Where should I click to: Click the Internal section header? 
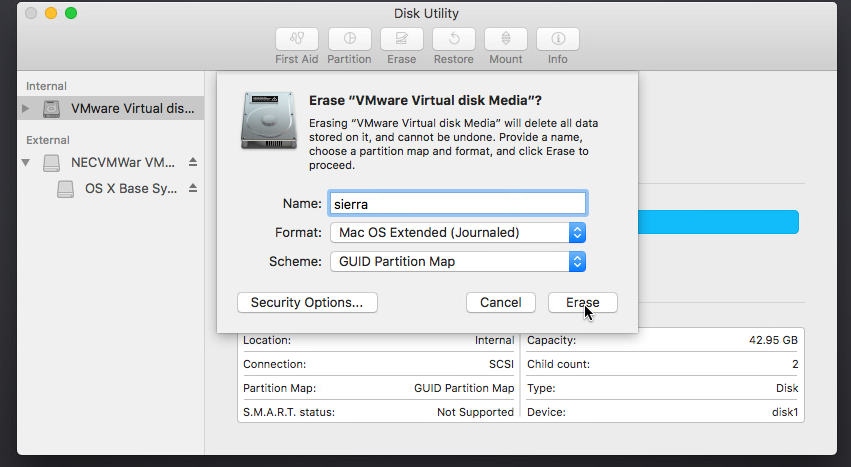click(x=46, y=86)
